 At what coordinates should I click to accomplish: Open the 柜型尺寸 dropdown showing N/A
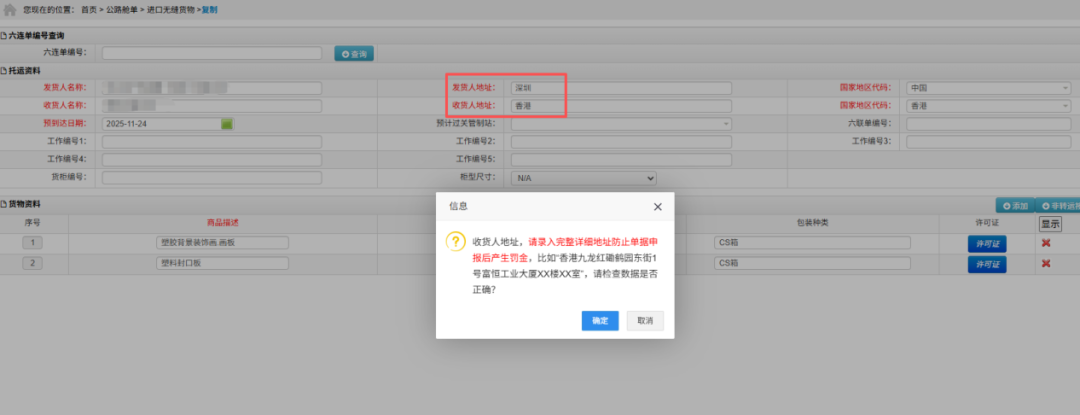(583, 178)
